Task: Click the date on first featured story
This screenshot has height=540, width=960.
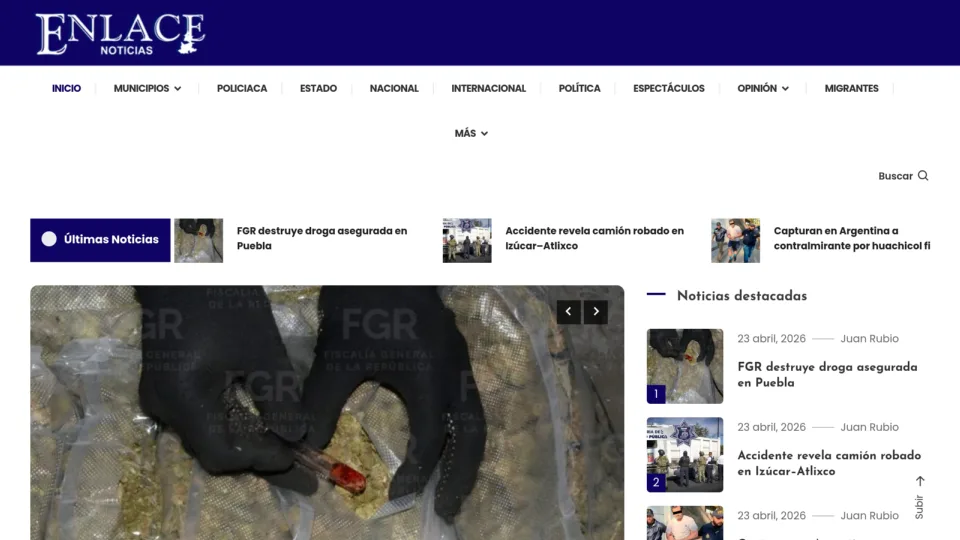Action: tap(771, 339)
